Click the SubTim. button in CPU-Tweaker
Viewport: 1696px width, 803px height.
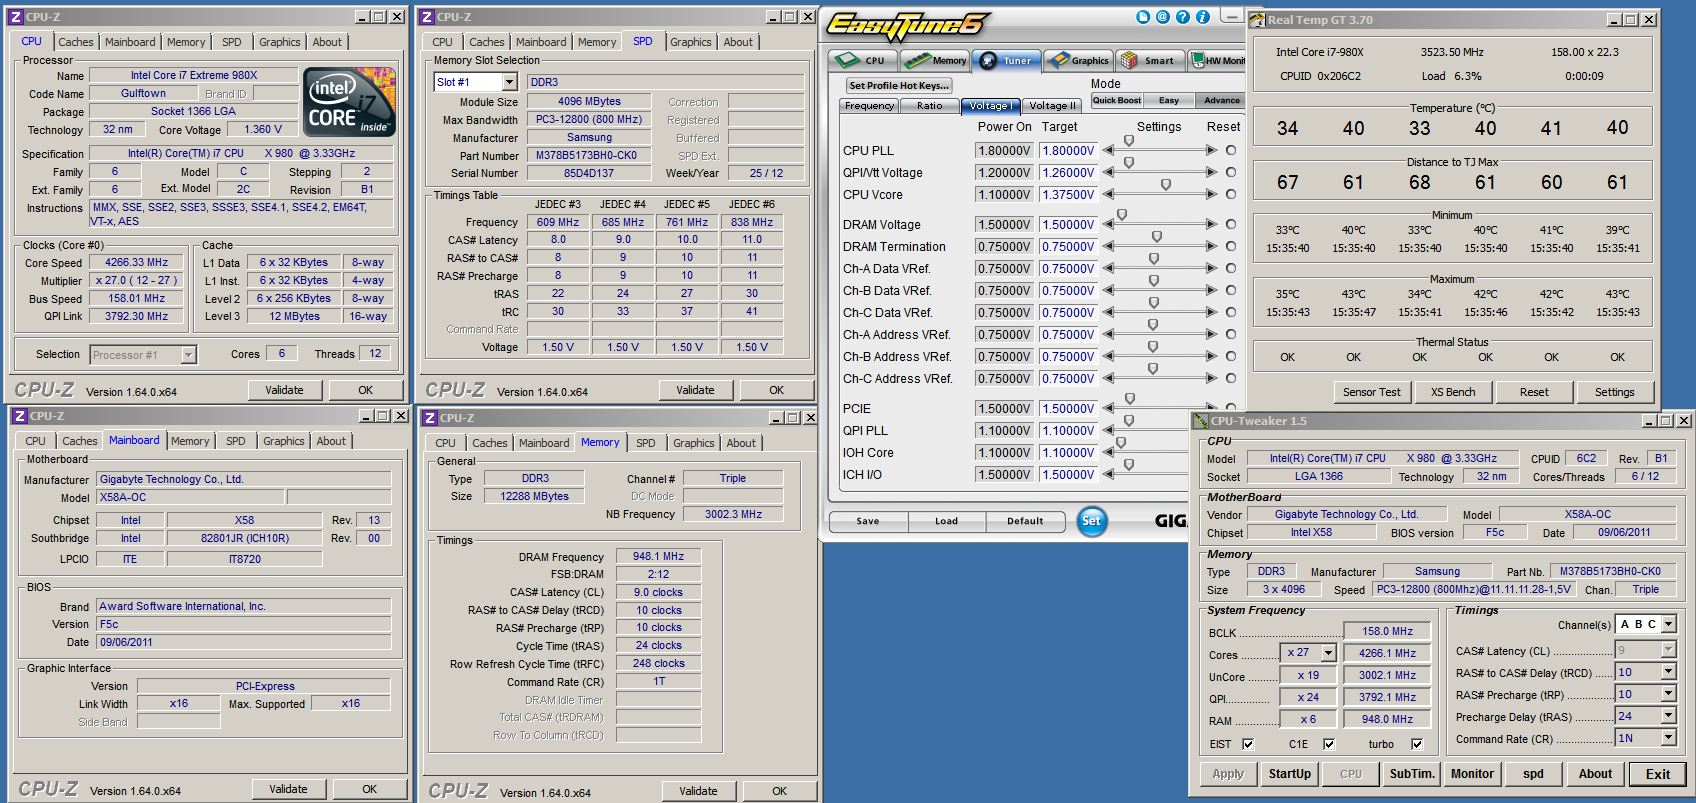(x=1412, y=774)
